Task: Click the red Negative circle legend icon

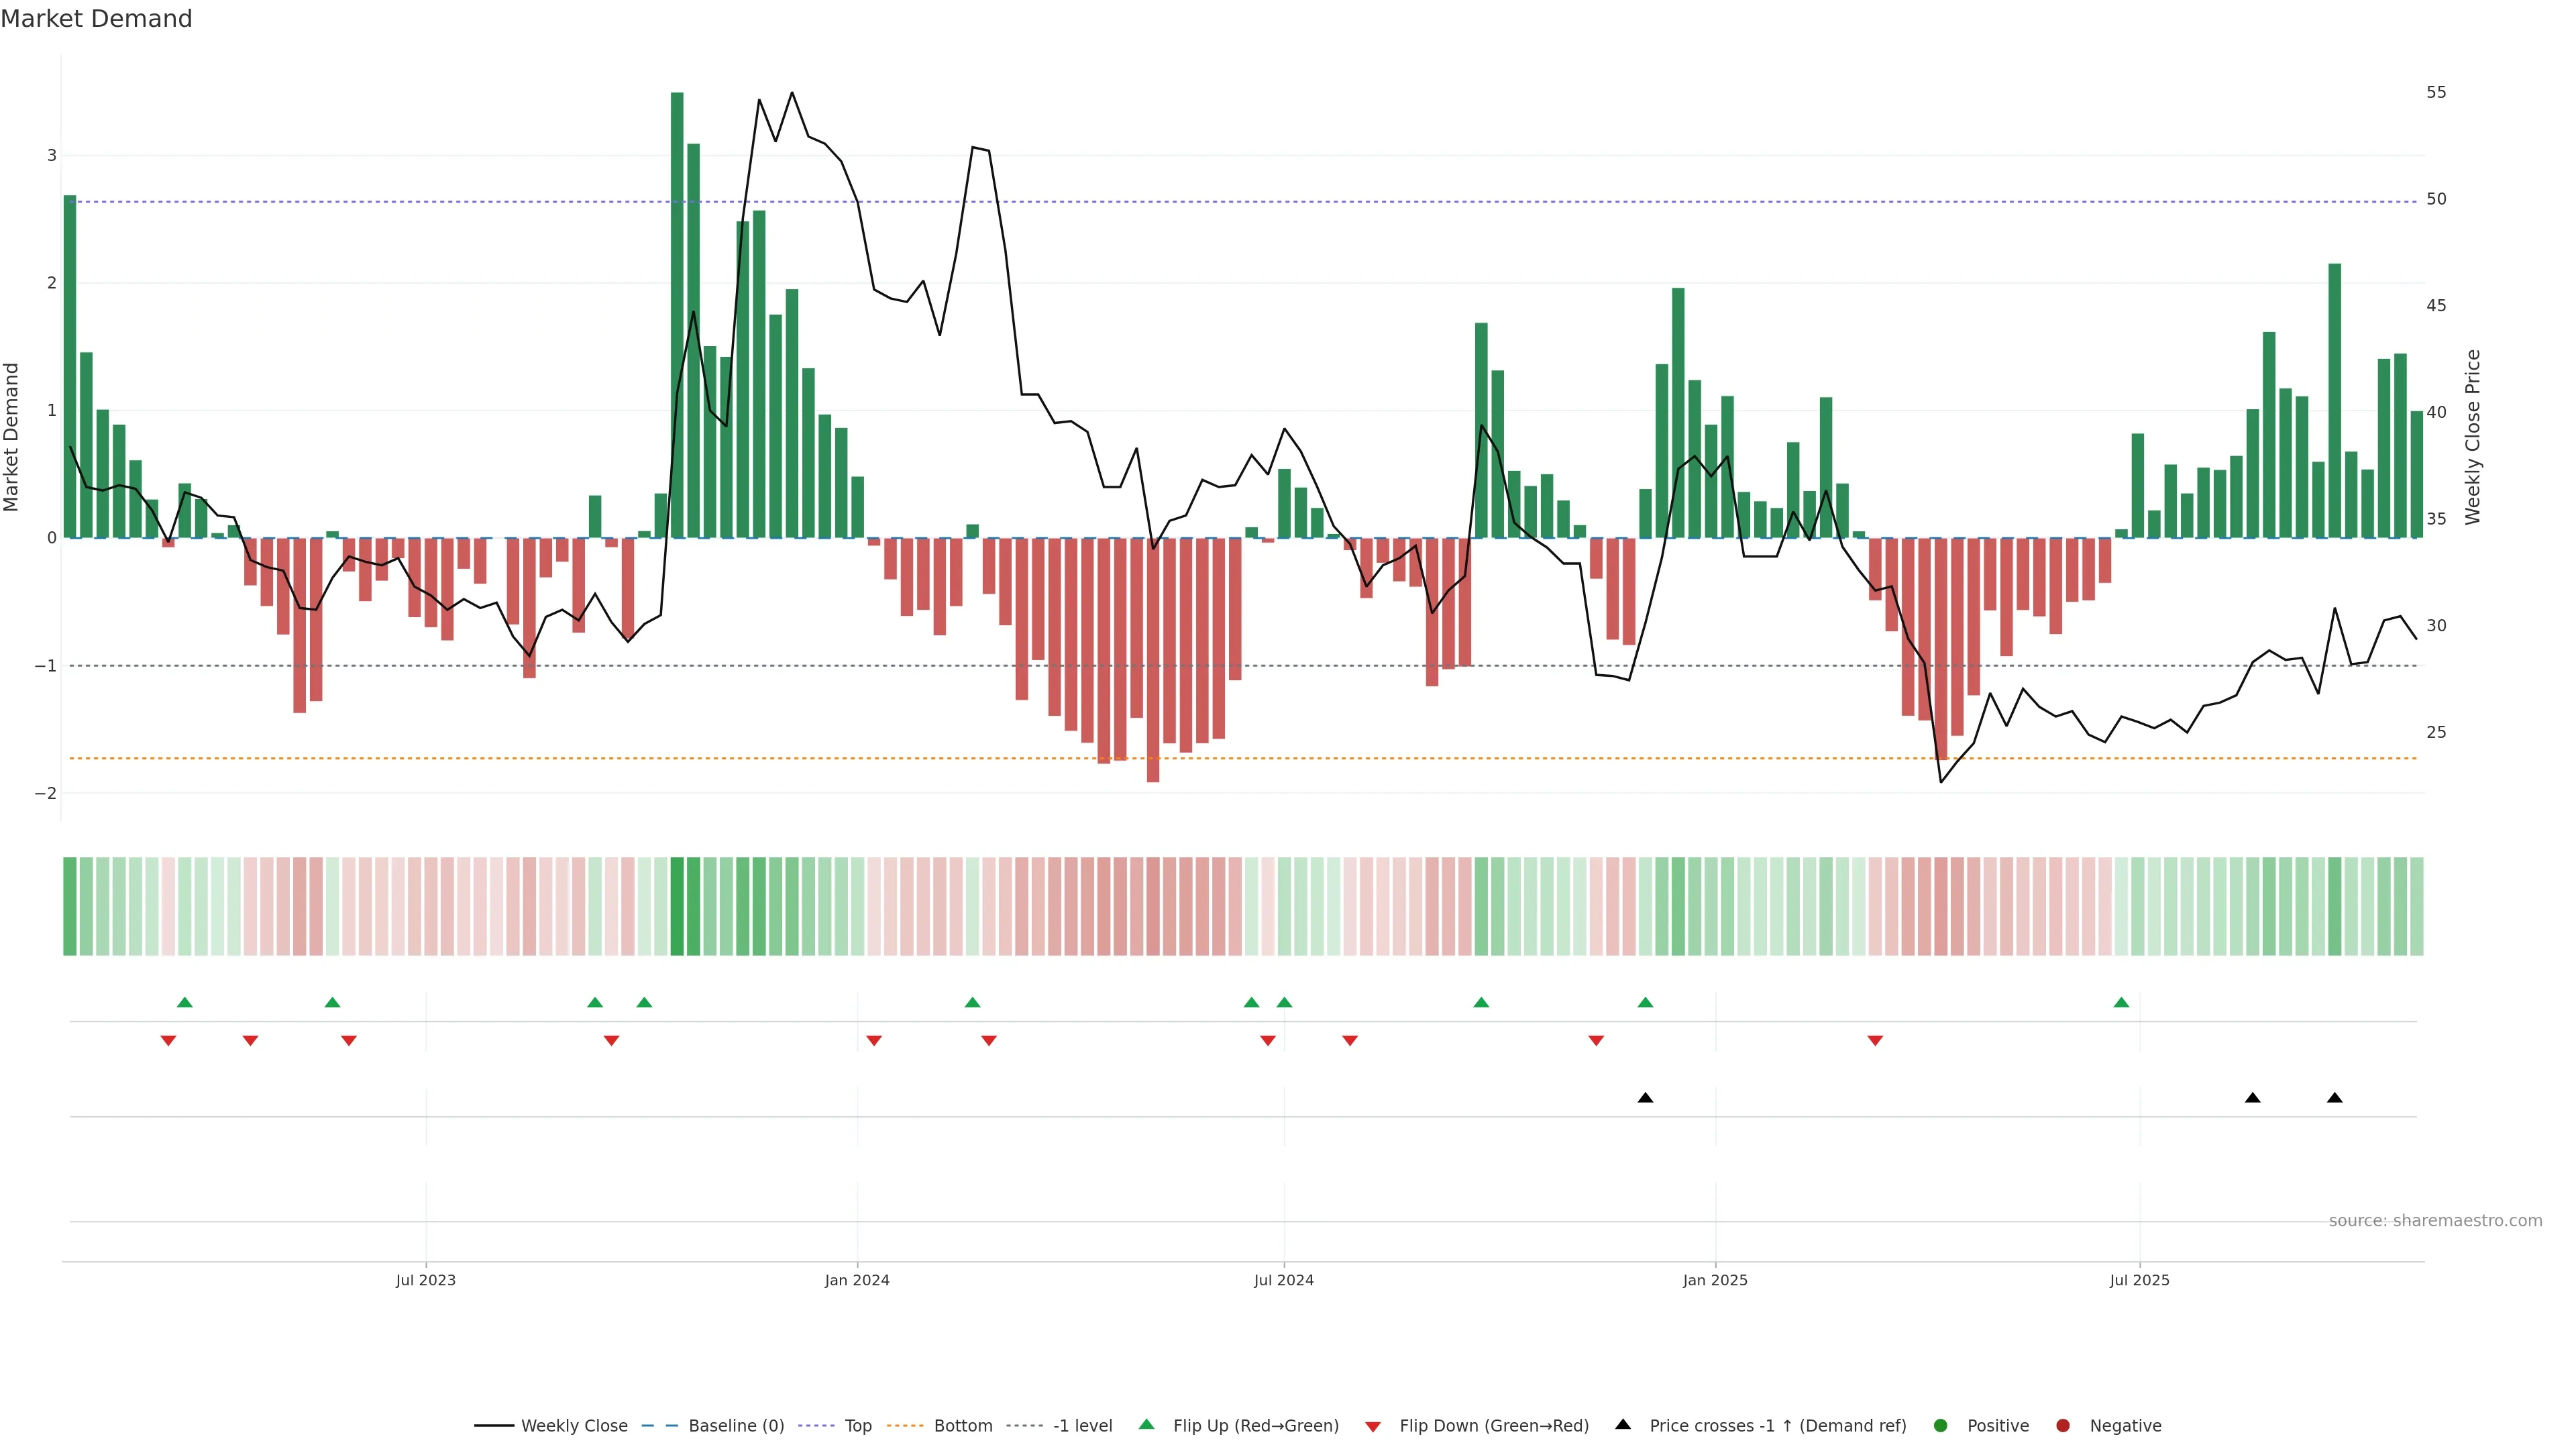Action: coord(2062,1425)
